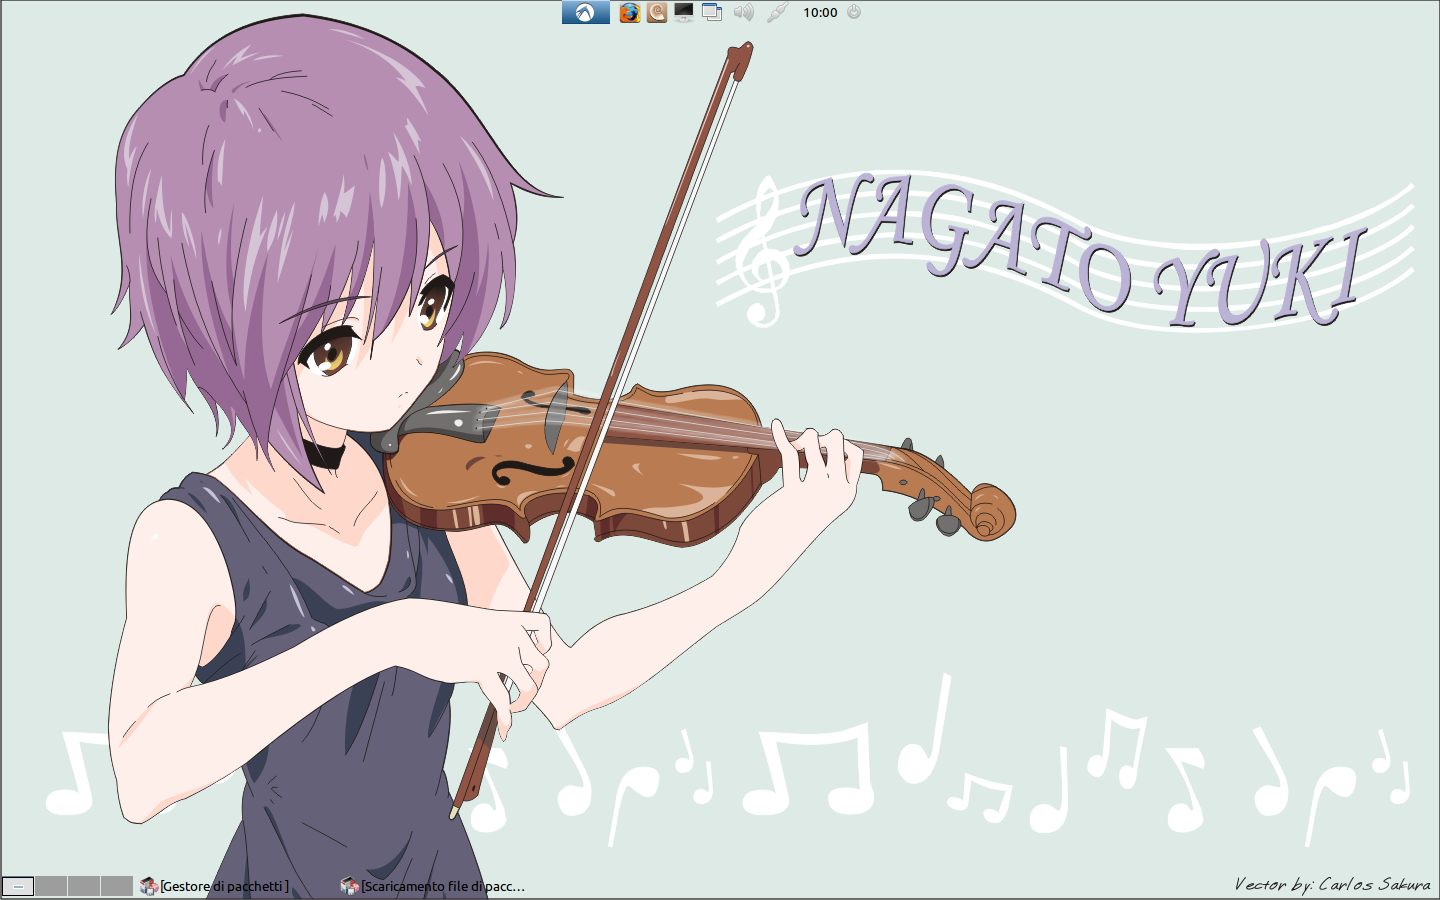Open the Lubuntu main menu button
The width and height of the screenshot is (1440, 900).
coord(585,12)
